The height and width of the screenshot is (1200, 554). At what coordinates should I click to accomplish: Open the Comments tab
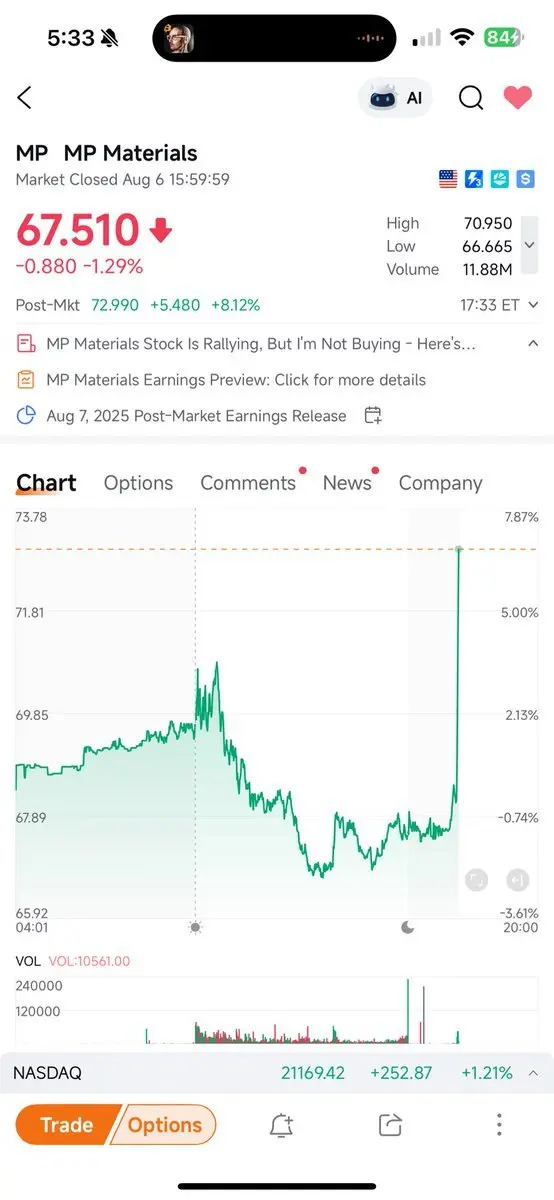(x=248, y=483)
